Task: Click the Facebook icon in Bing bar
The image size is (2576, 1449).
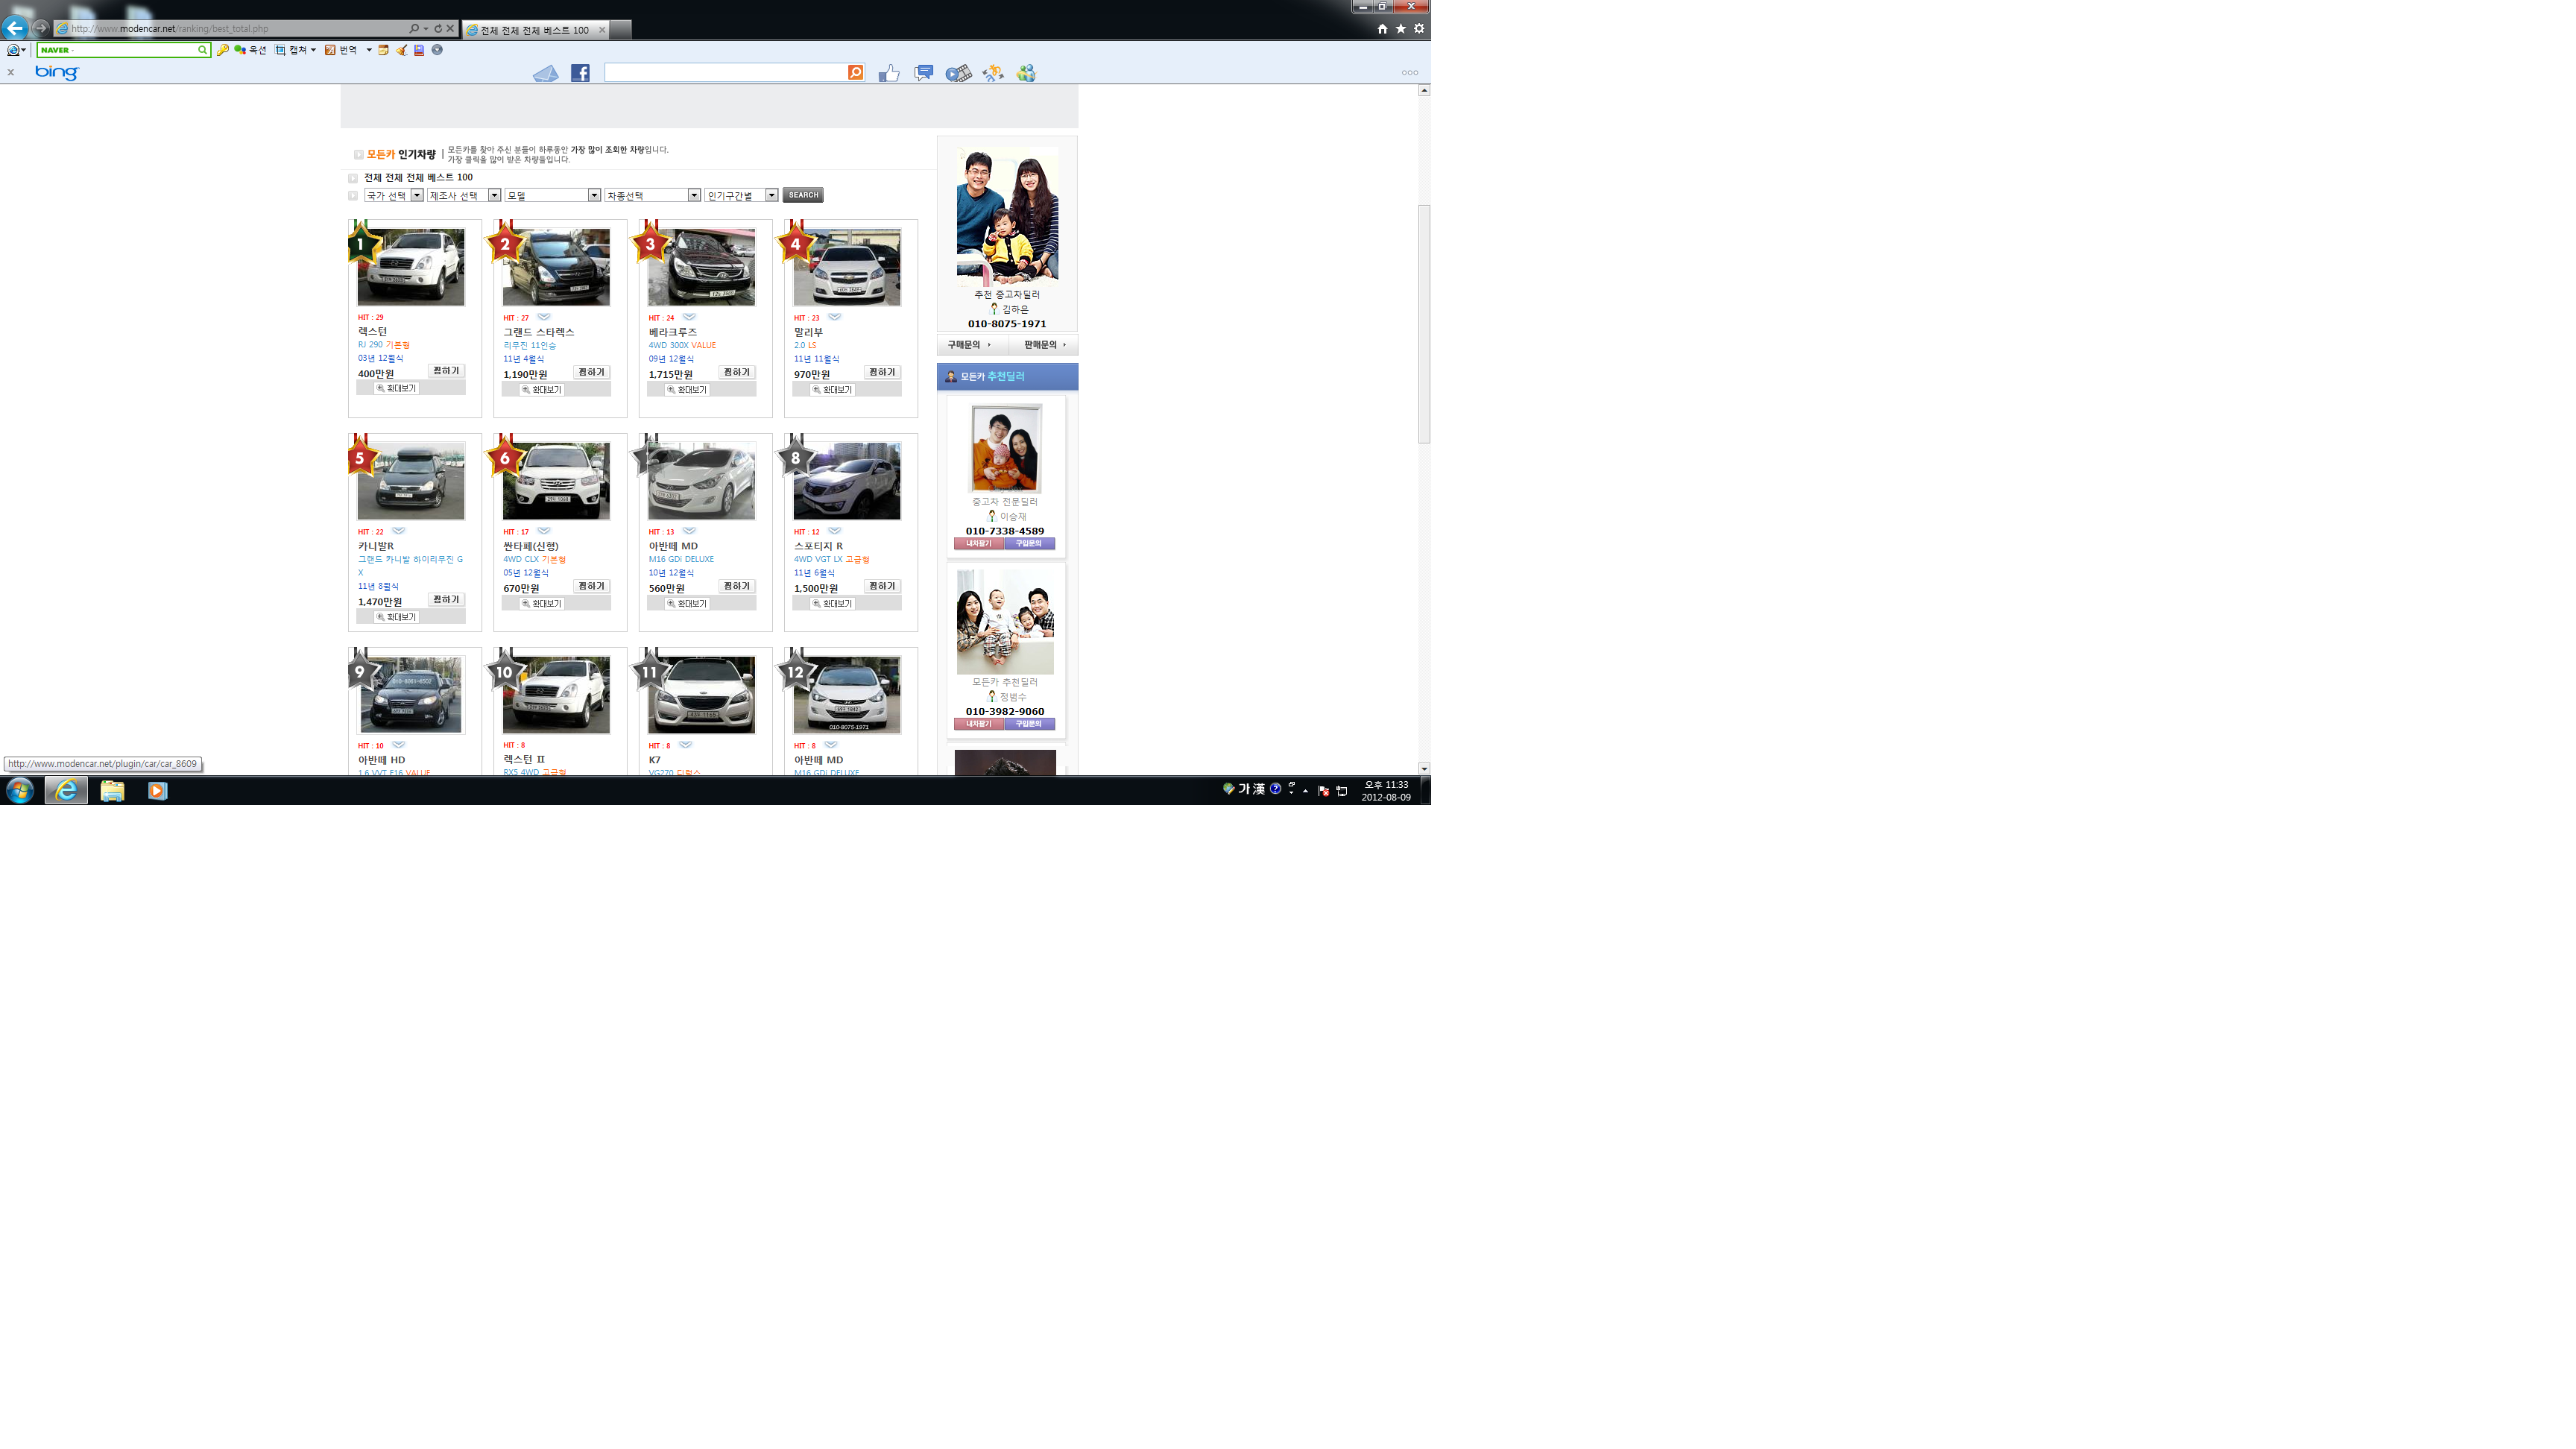Action: (580, 73)
